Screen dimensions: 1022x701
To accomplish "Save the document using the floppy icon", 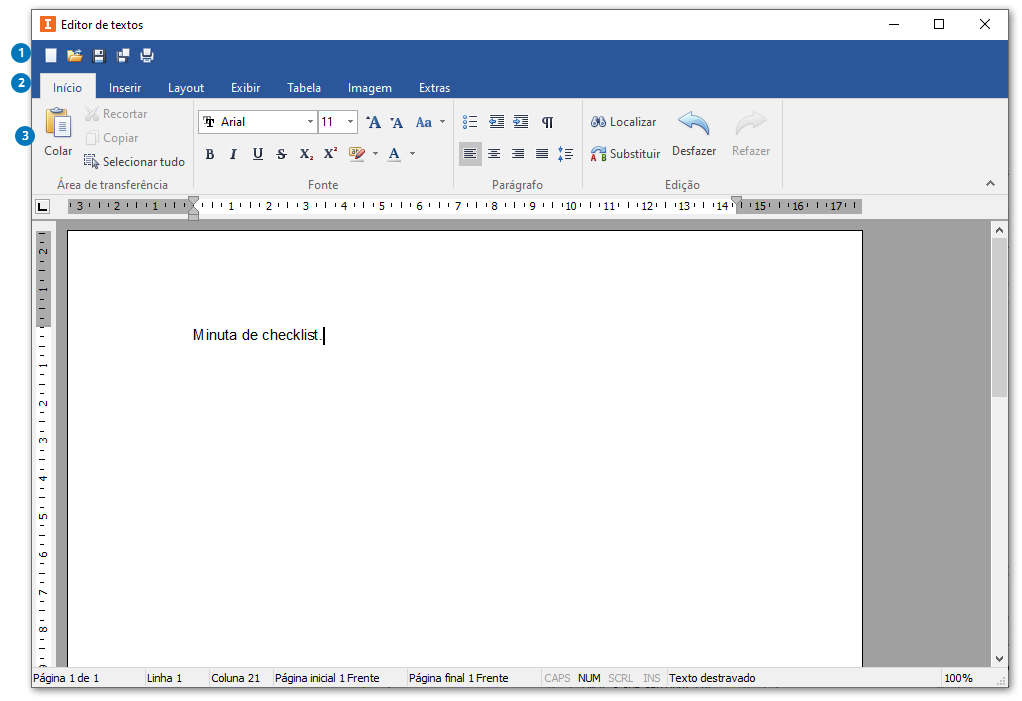I will pos(99,56).
